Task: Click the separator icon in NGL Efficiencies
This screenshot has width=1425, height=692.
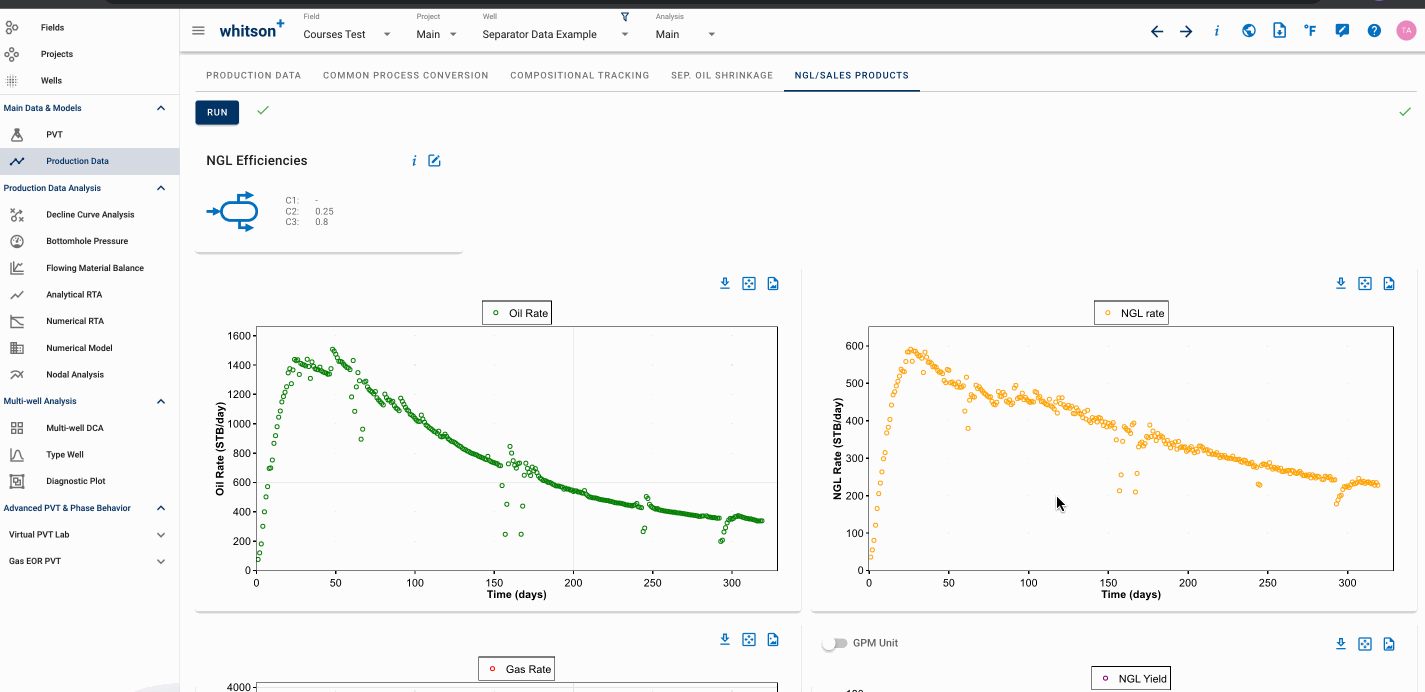Action: [x=232, y=211]
